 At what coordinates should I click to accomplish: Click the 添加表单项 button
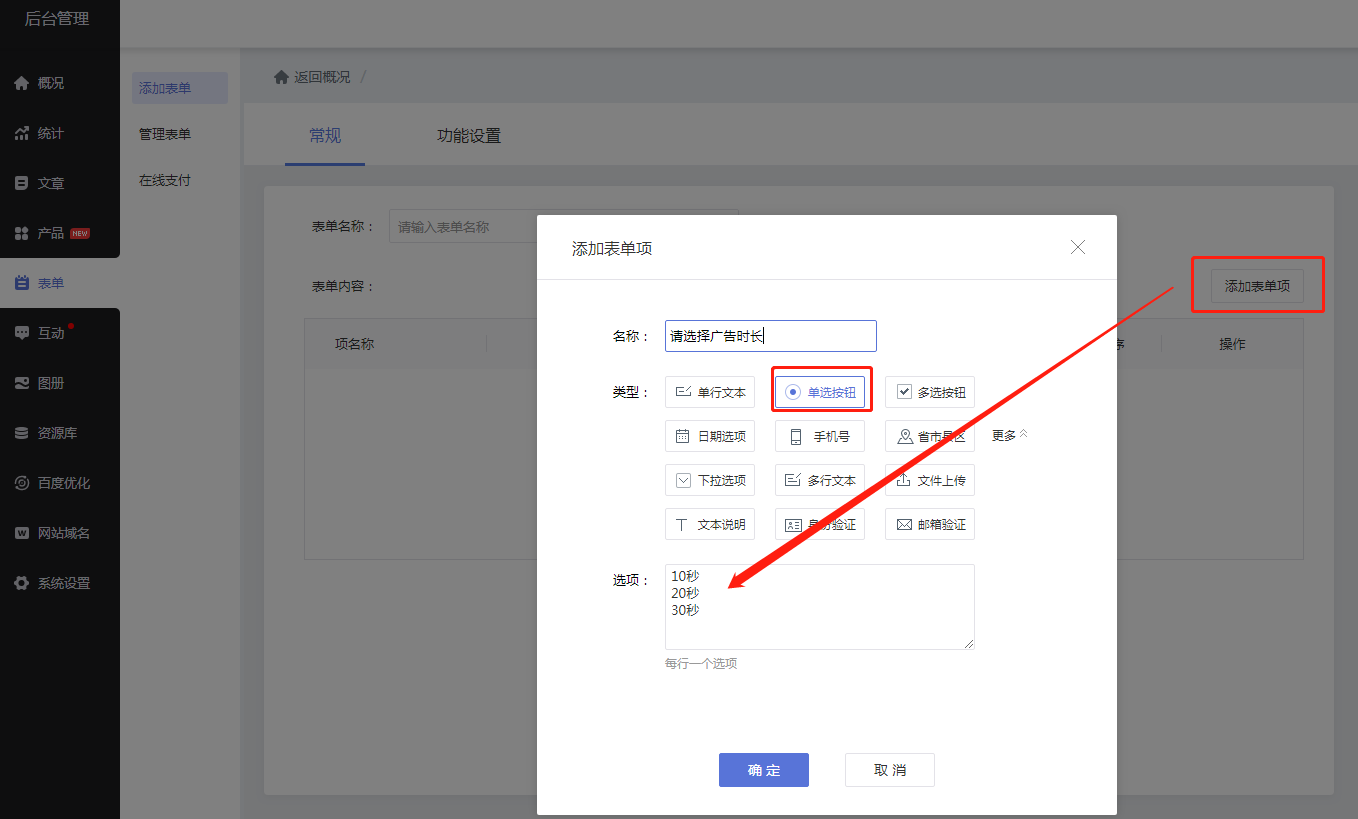click(1257, 285)
